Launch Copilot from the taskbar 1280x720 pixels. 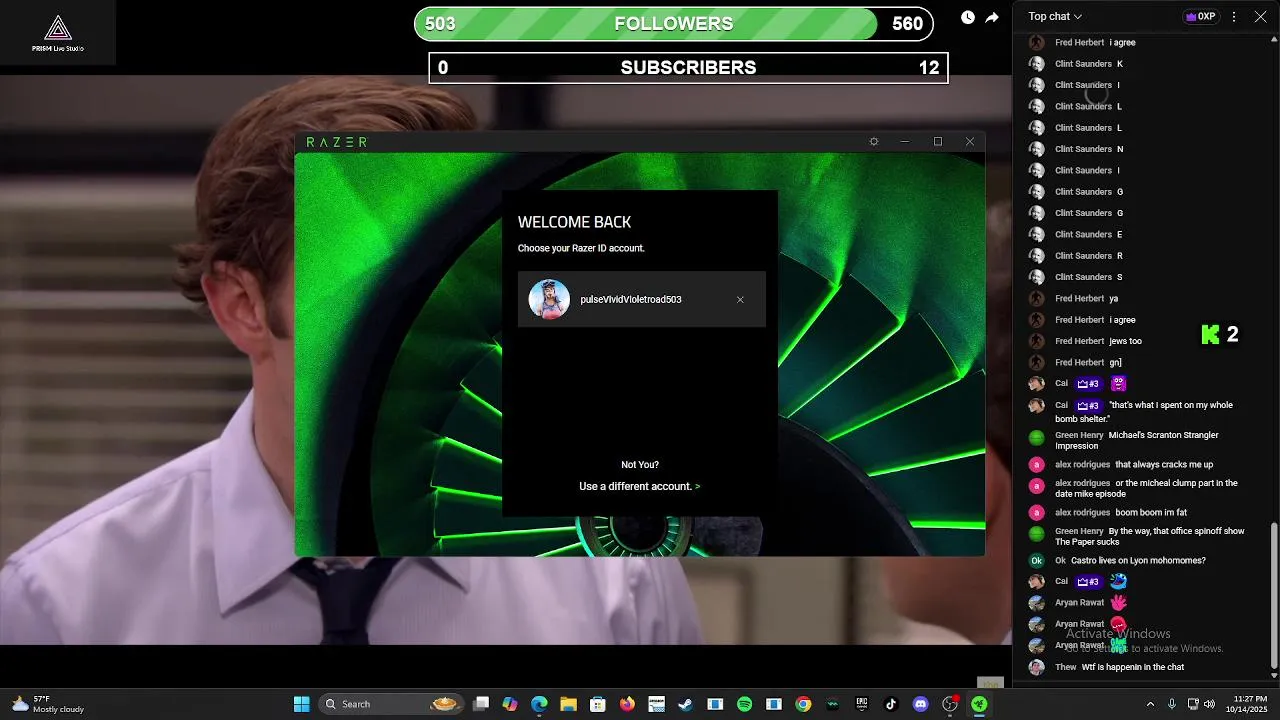point(510,704)
